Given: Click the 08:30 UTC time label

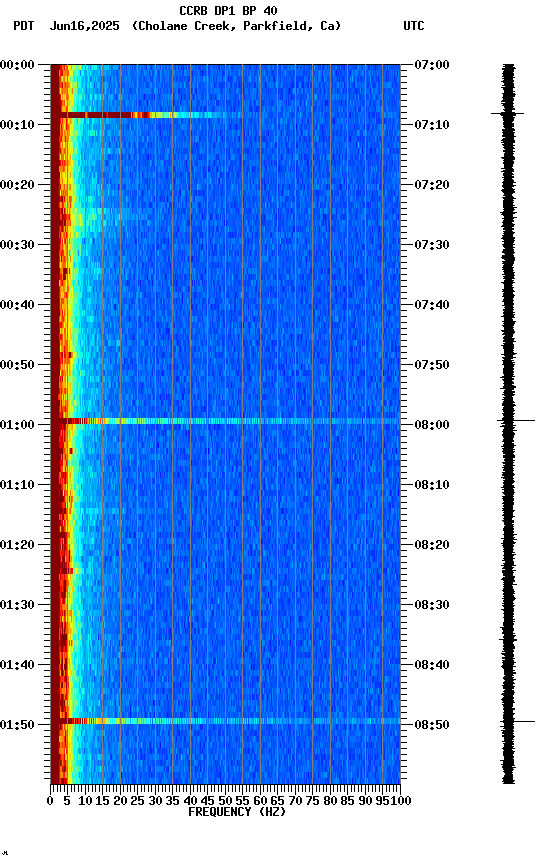Looking at the screenshot, I should click(x=432, y=606).
